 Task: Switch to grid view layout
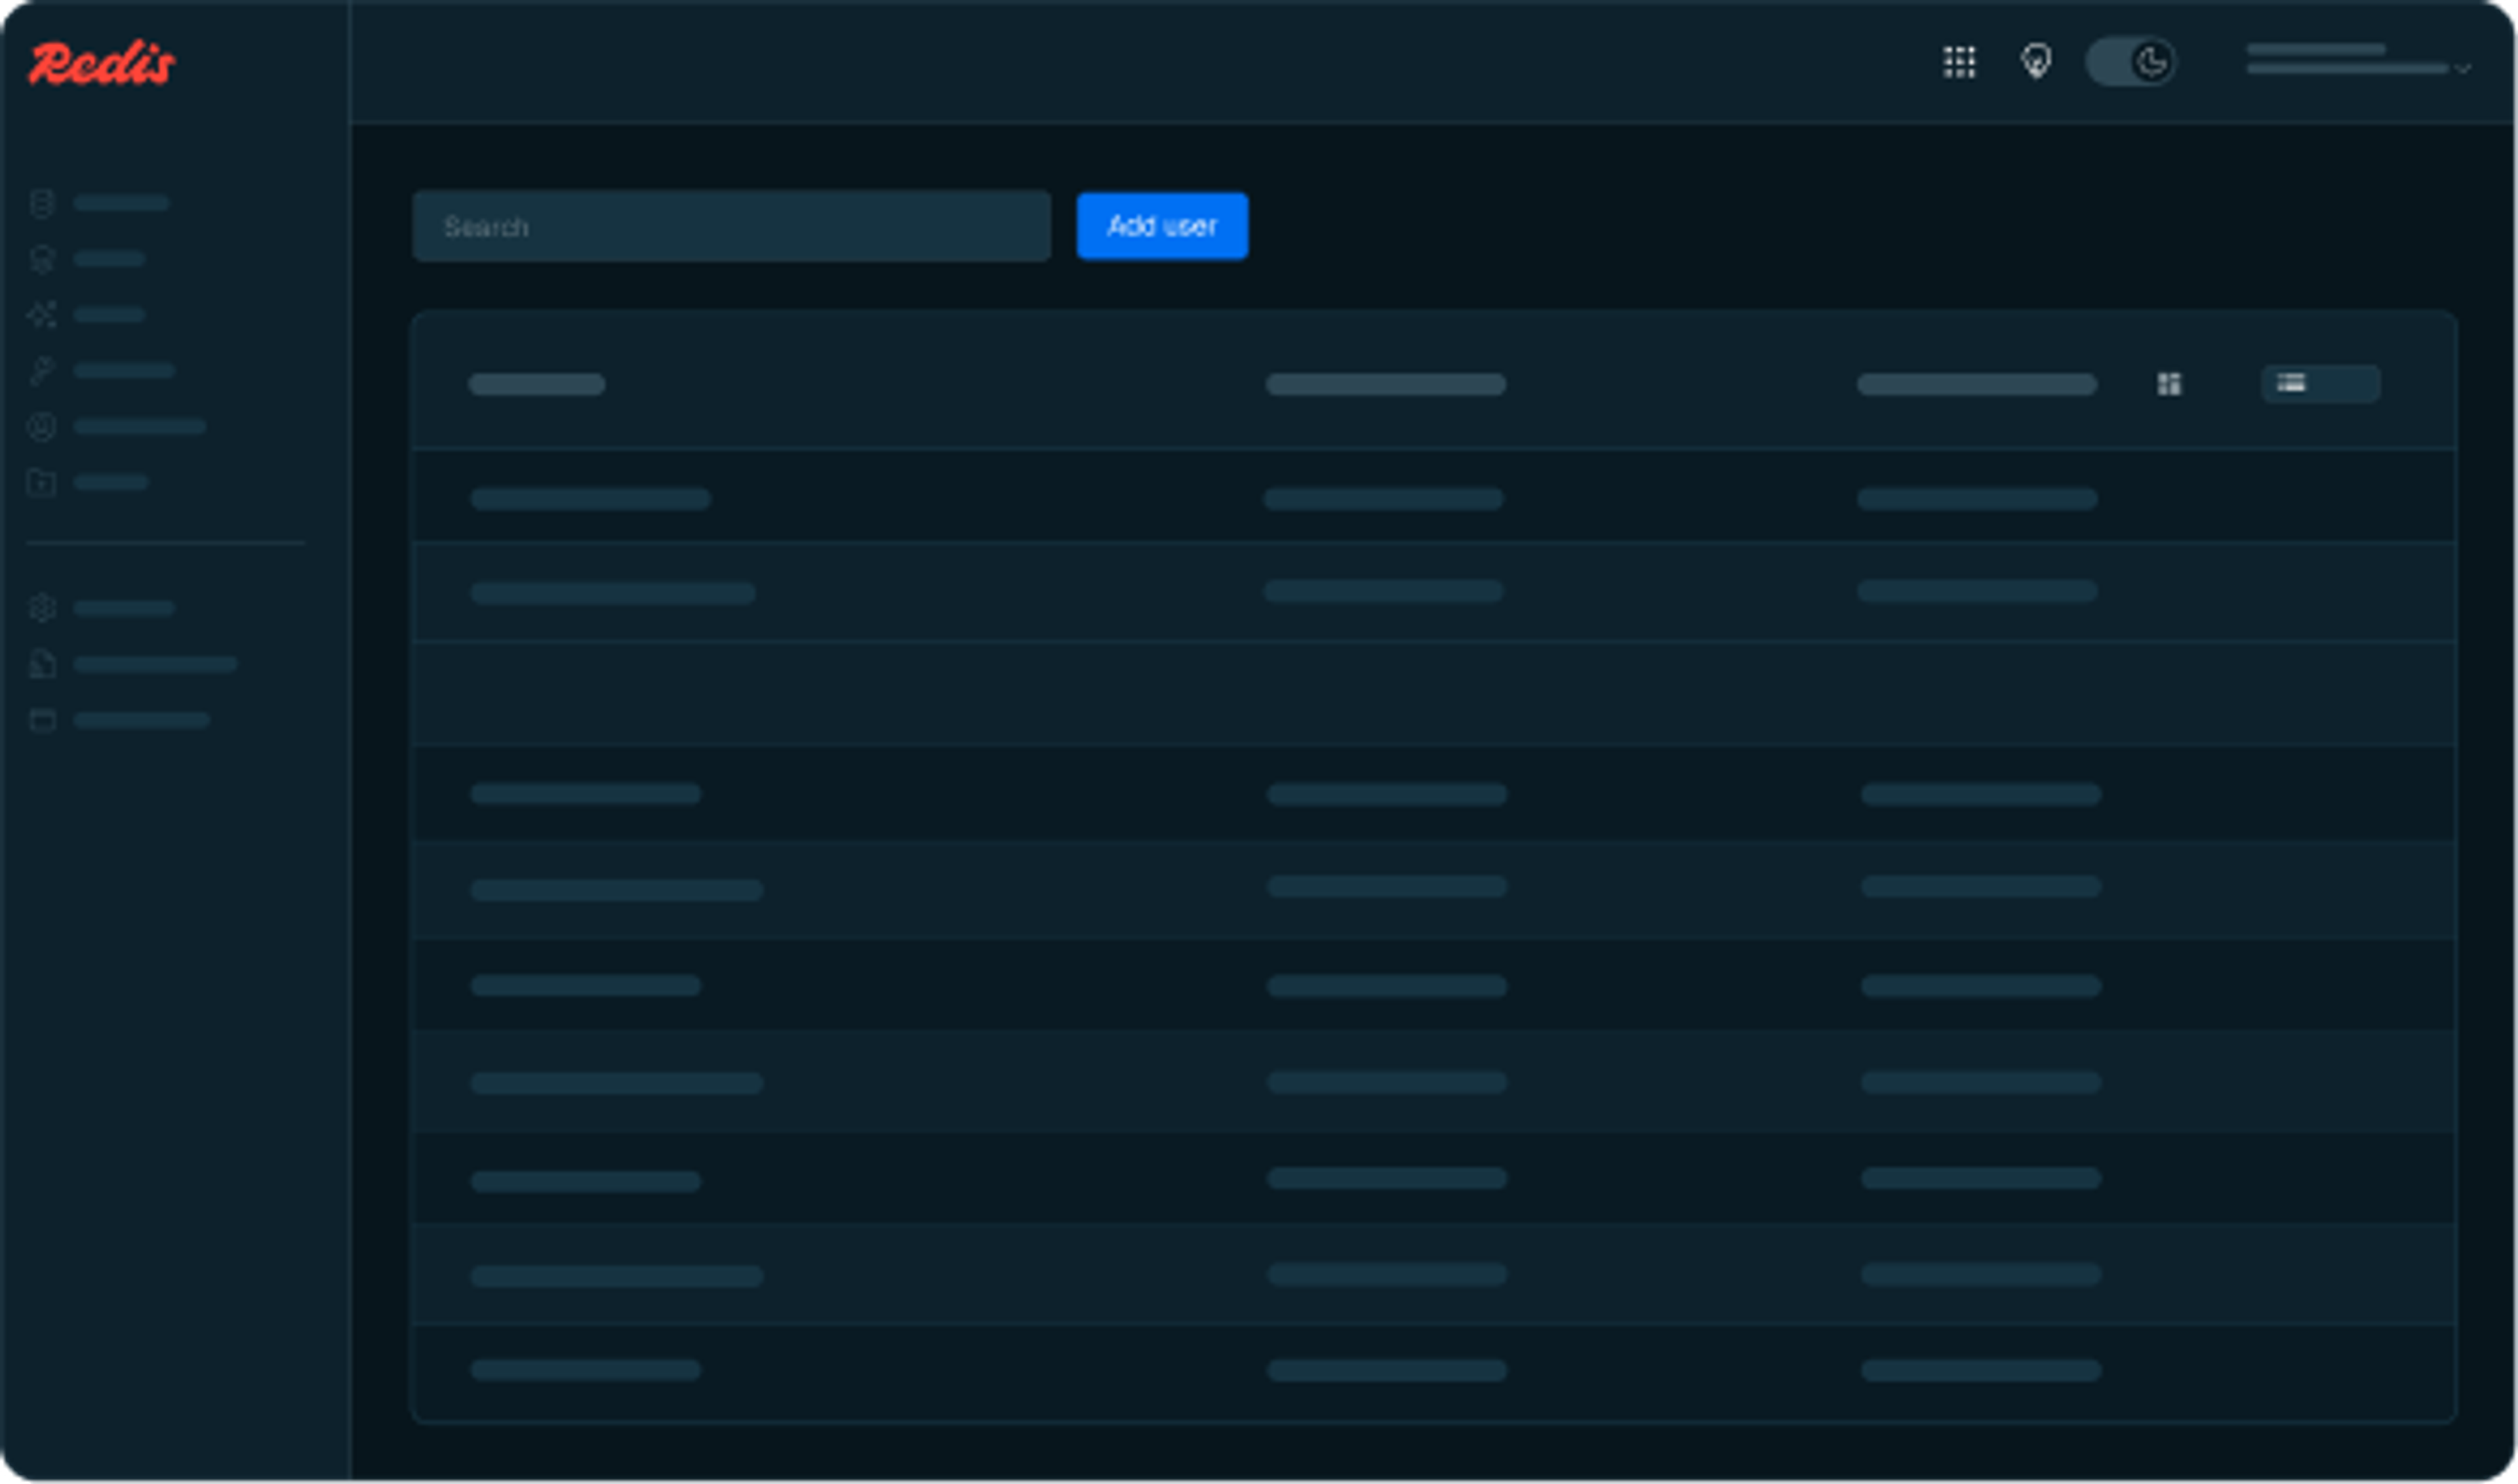pyautogui.click(x=2168, y=384)
